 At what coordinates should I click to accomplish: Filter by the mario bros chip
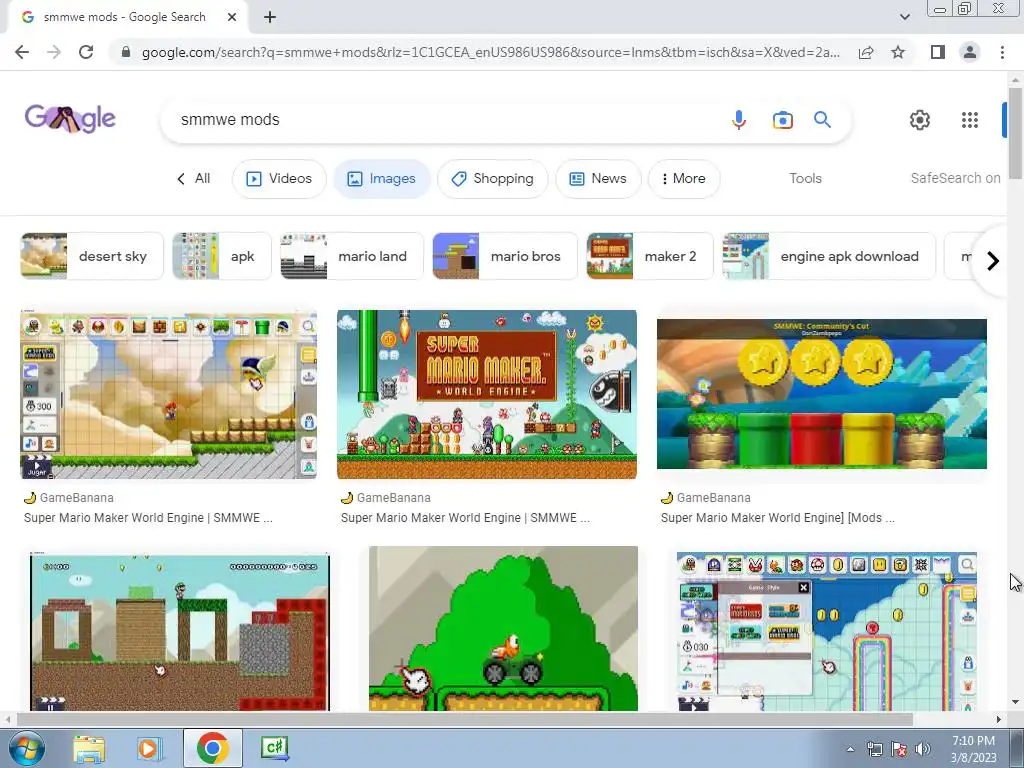(505, 256)
